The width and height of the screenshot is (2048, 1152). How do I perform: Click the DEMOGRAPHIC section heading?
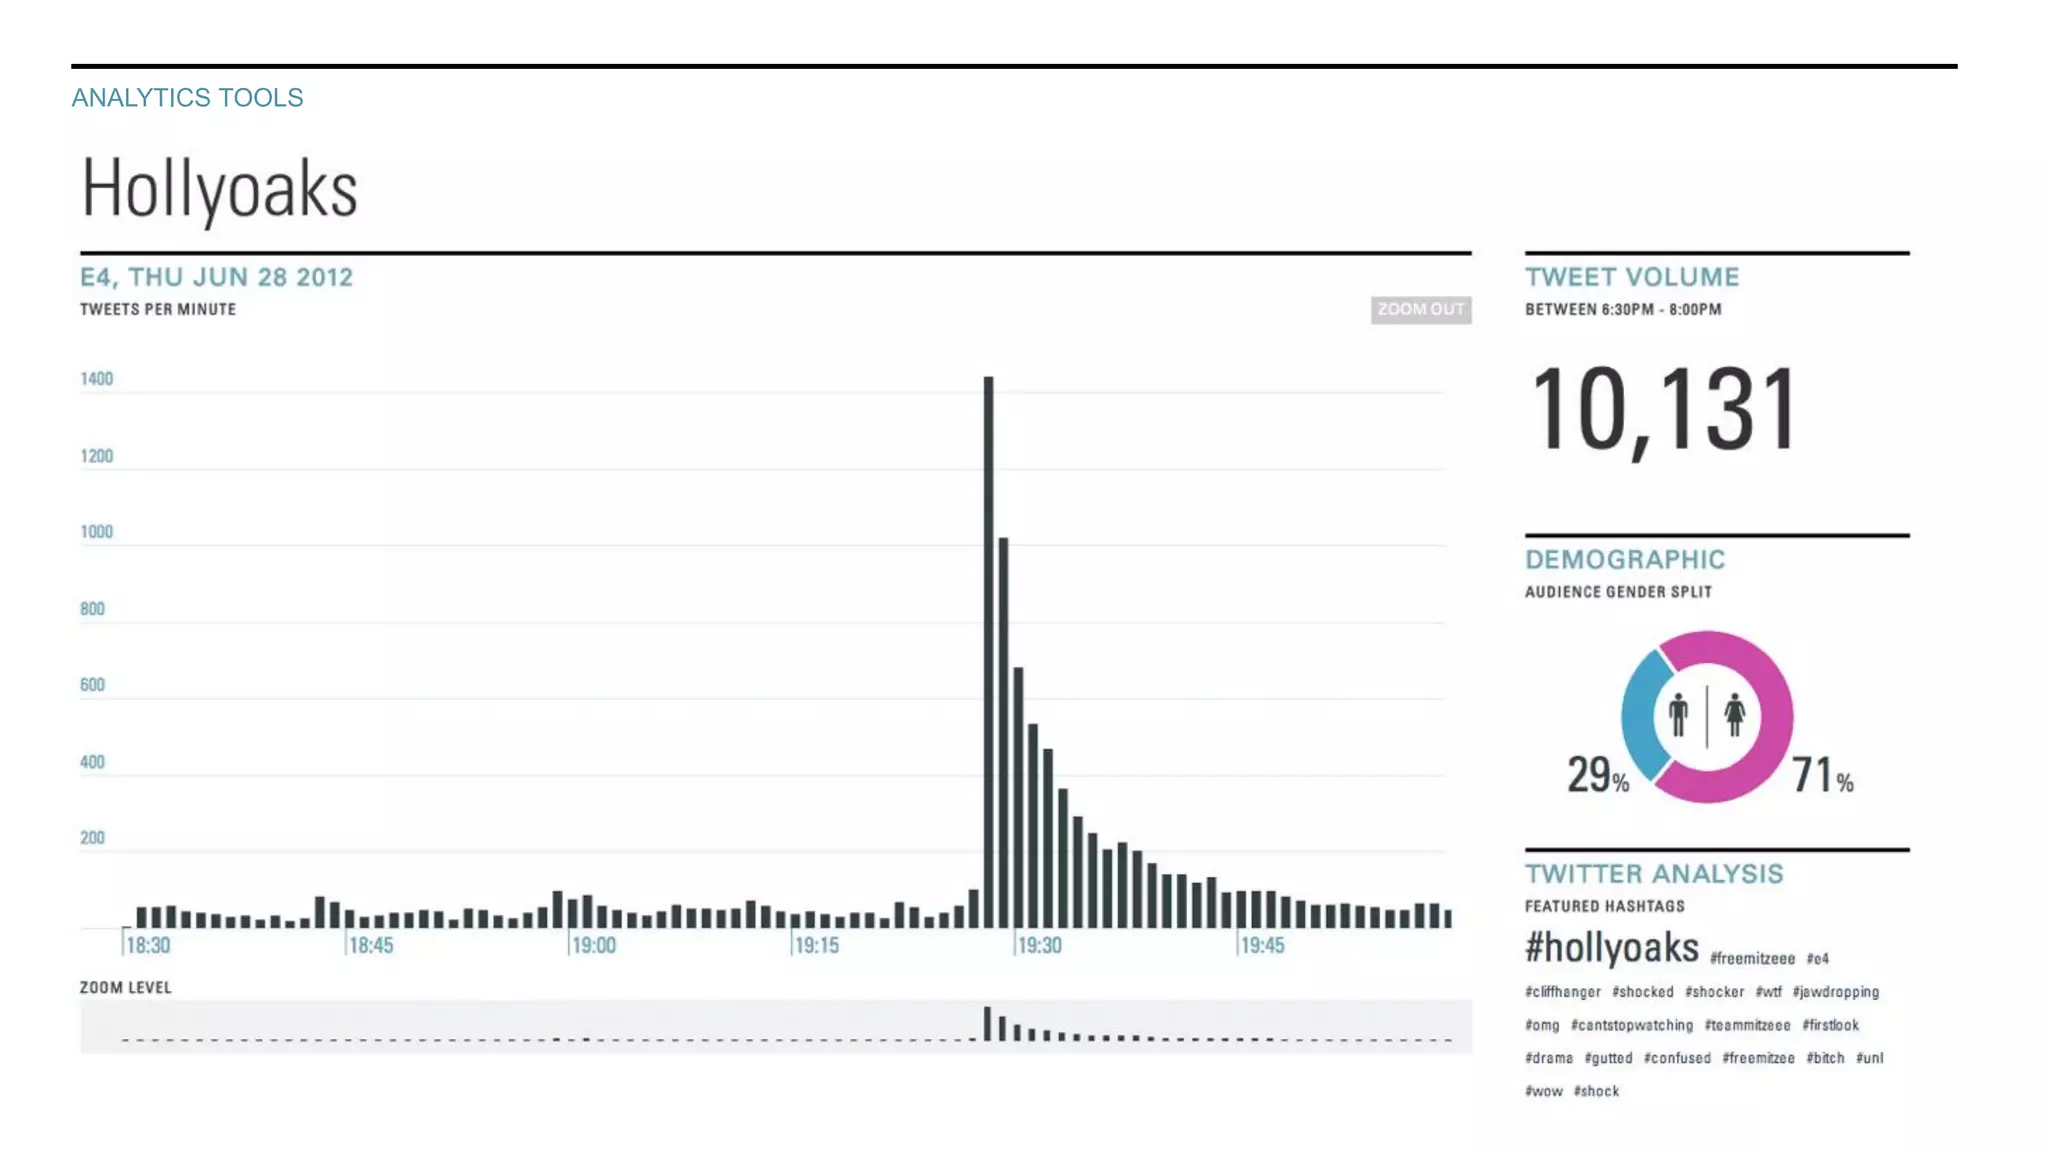pos(1625,560)
